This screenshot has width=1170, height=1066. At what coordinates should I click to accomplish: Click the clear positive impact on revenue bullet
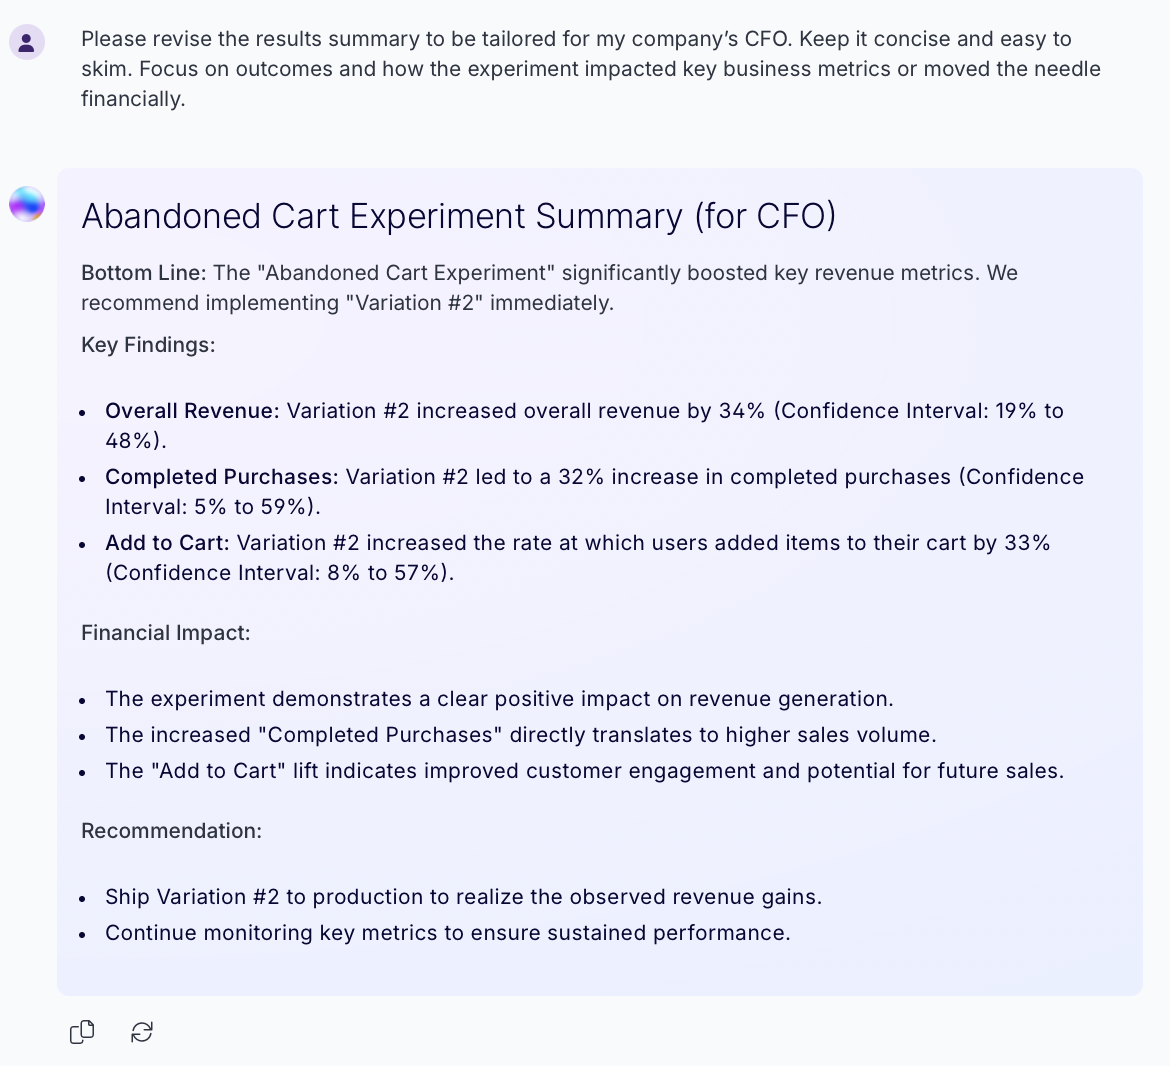click(x=499, y=699)
